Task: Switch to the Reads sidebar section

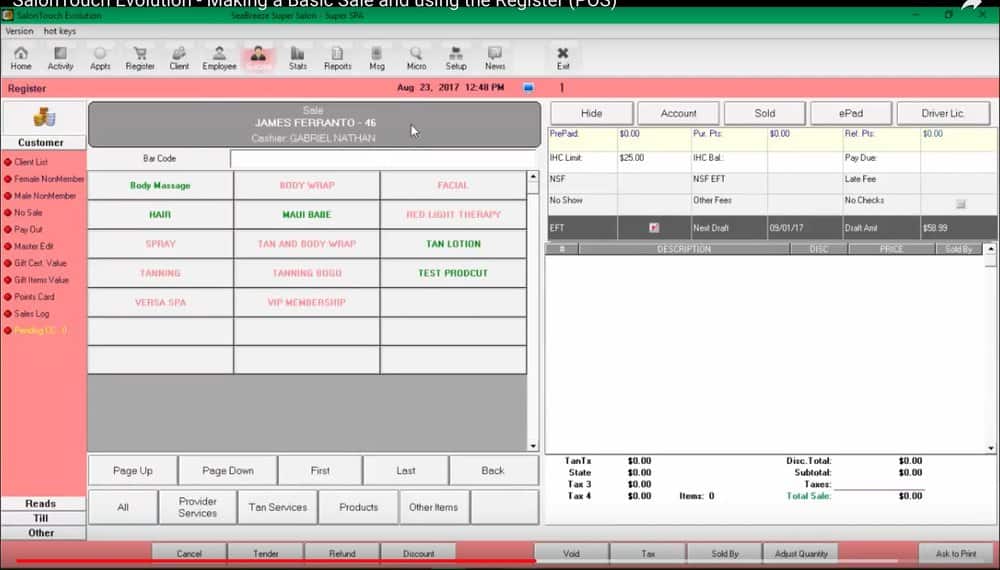Action: tap(41, 504)
